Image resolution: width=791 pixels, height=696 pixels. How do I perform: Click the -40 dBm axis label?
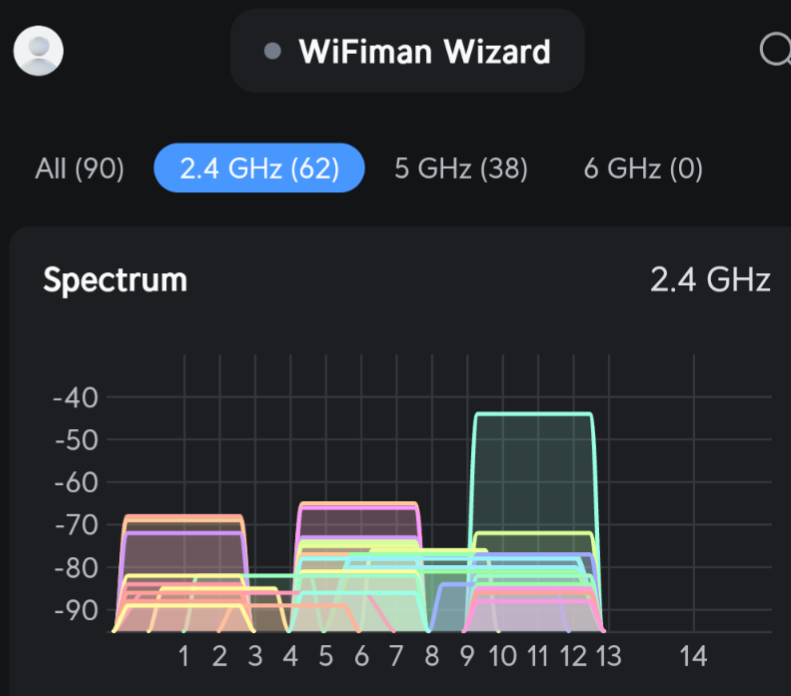click(x=74, y=398)
